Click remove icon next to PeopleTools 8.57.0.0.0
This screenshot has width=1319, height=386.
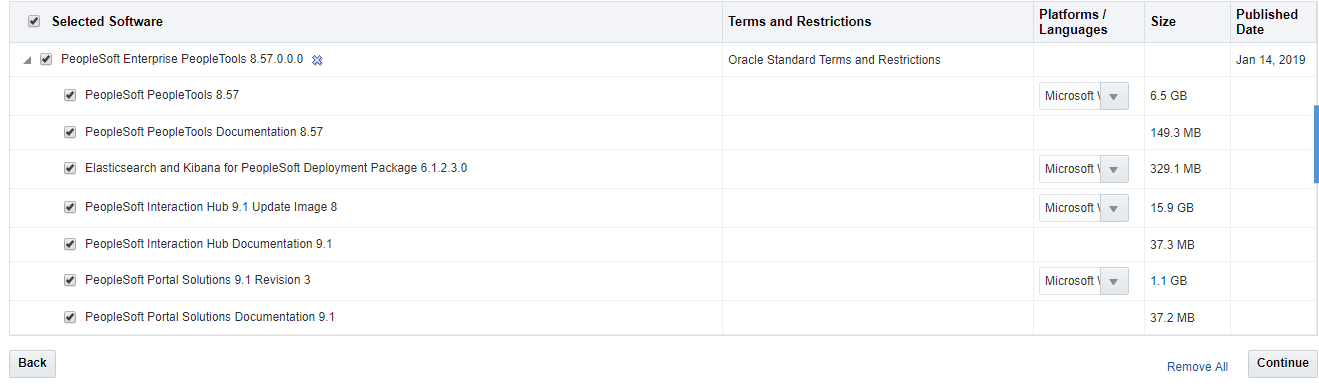point(317,60)
